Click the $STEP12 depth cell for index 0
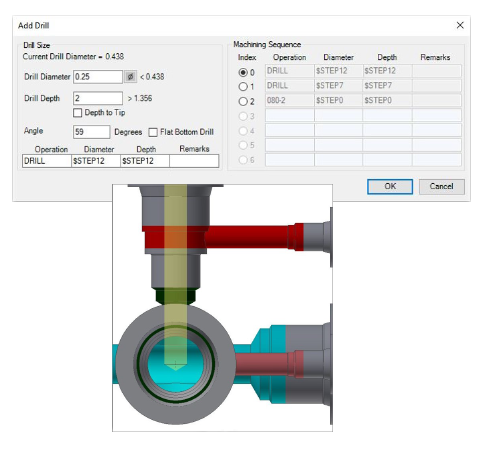 [387, 71]
